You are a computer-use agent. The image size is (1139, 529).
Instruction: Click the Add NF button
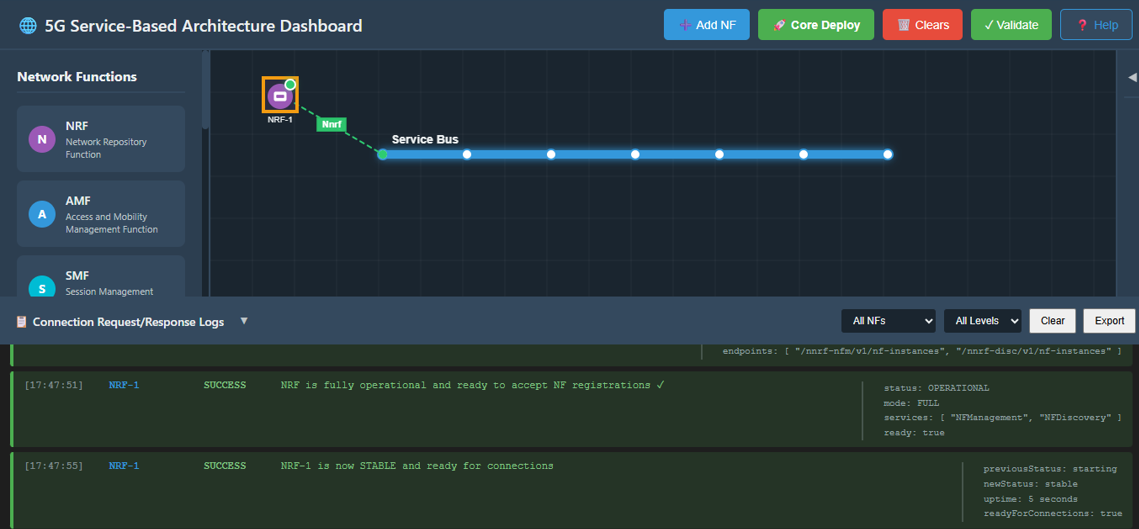click(706, 25)
